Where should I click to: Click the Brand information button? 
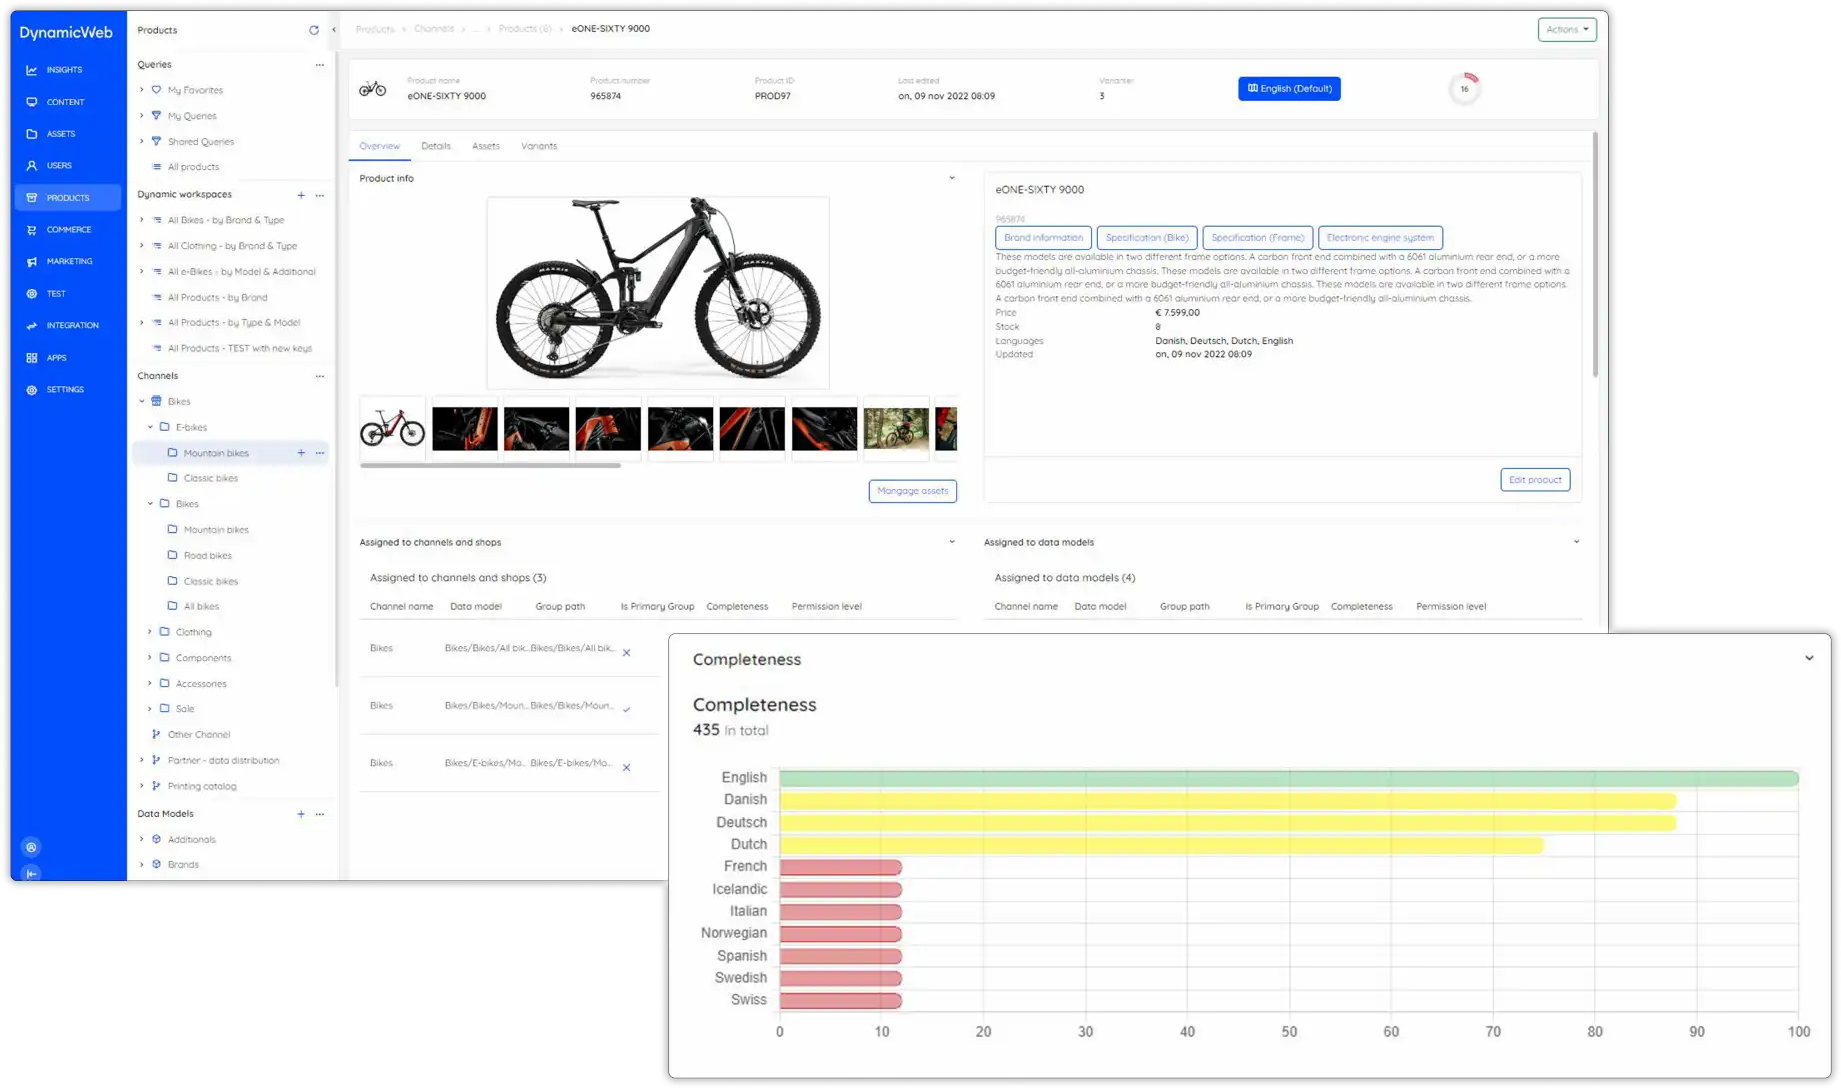pos(1043,238)
